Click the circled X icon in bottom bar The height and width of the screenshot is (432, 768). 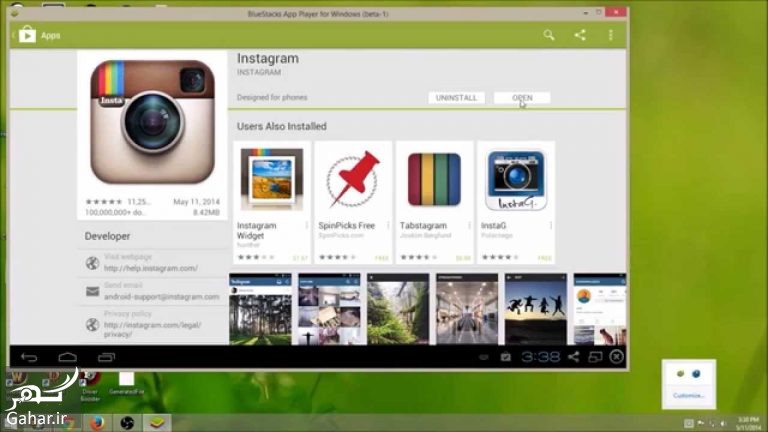[x=617, y=357]
